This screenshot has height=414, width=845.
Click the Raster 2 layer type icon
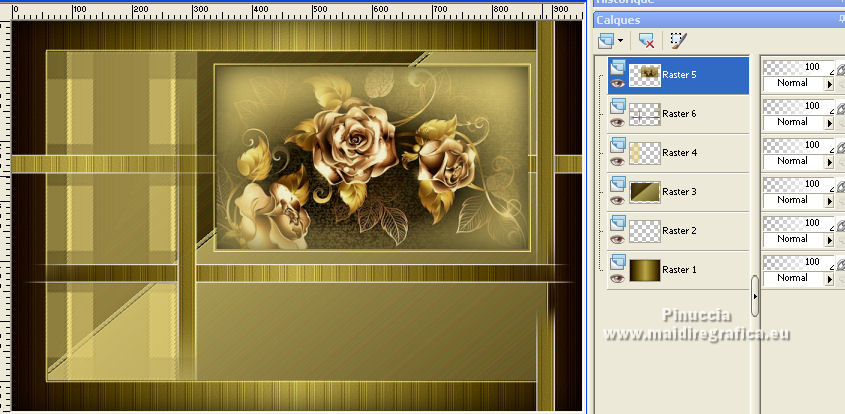click(618, 223)
